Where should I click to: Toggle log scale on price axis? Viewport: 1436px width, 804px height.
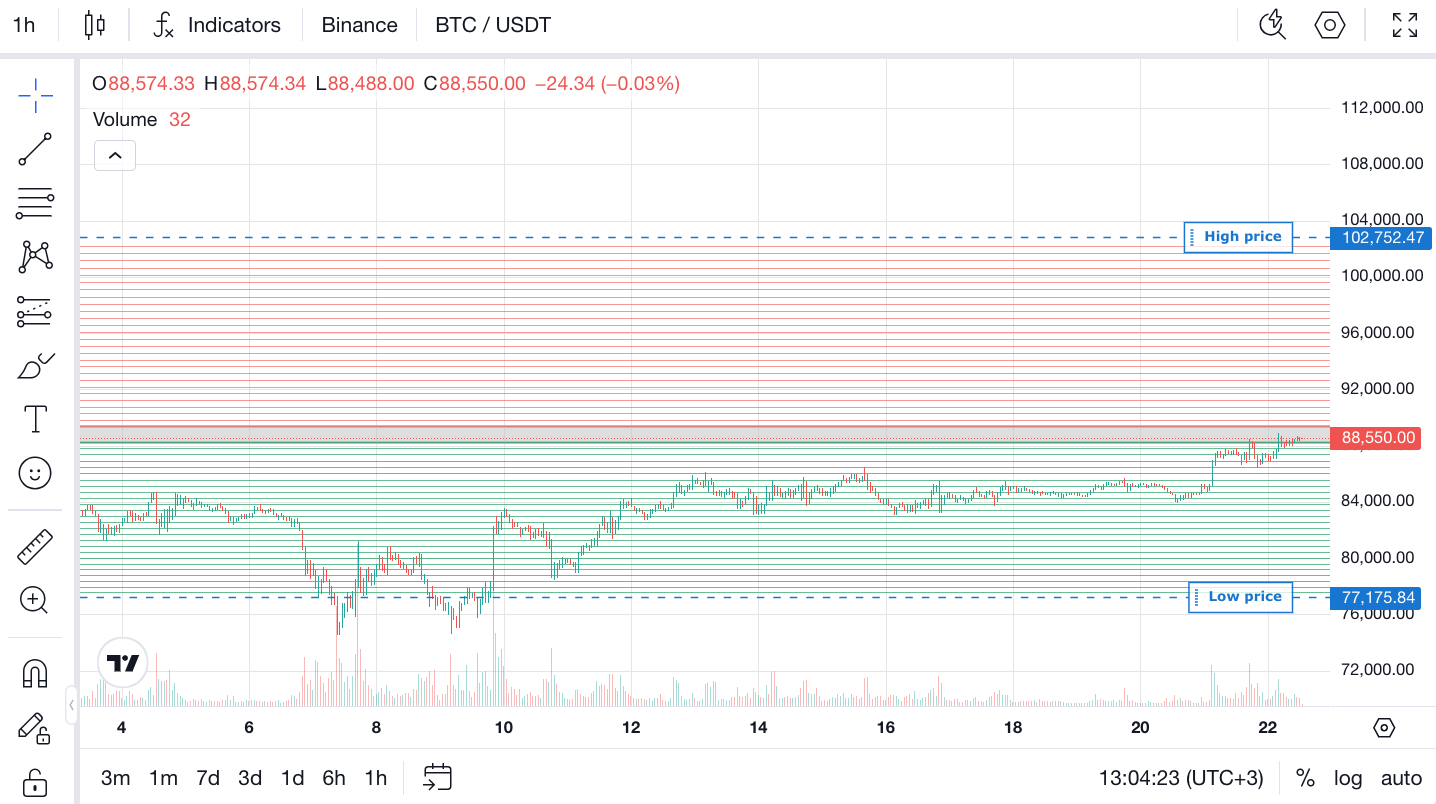pos(1348,778)
